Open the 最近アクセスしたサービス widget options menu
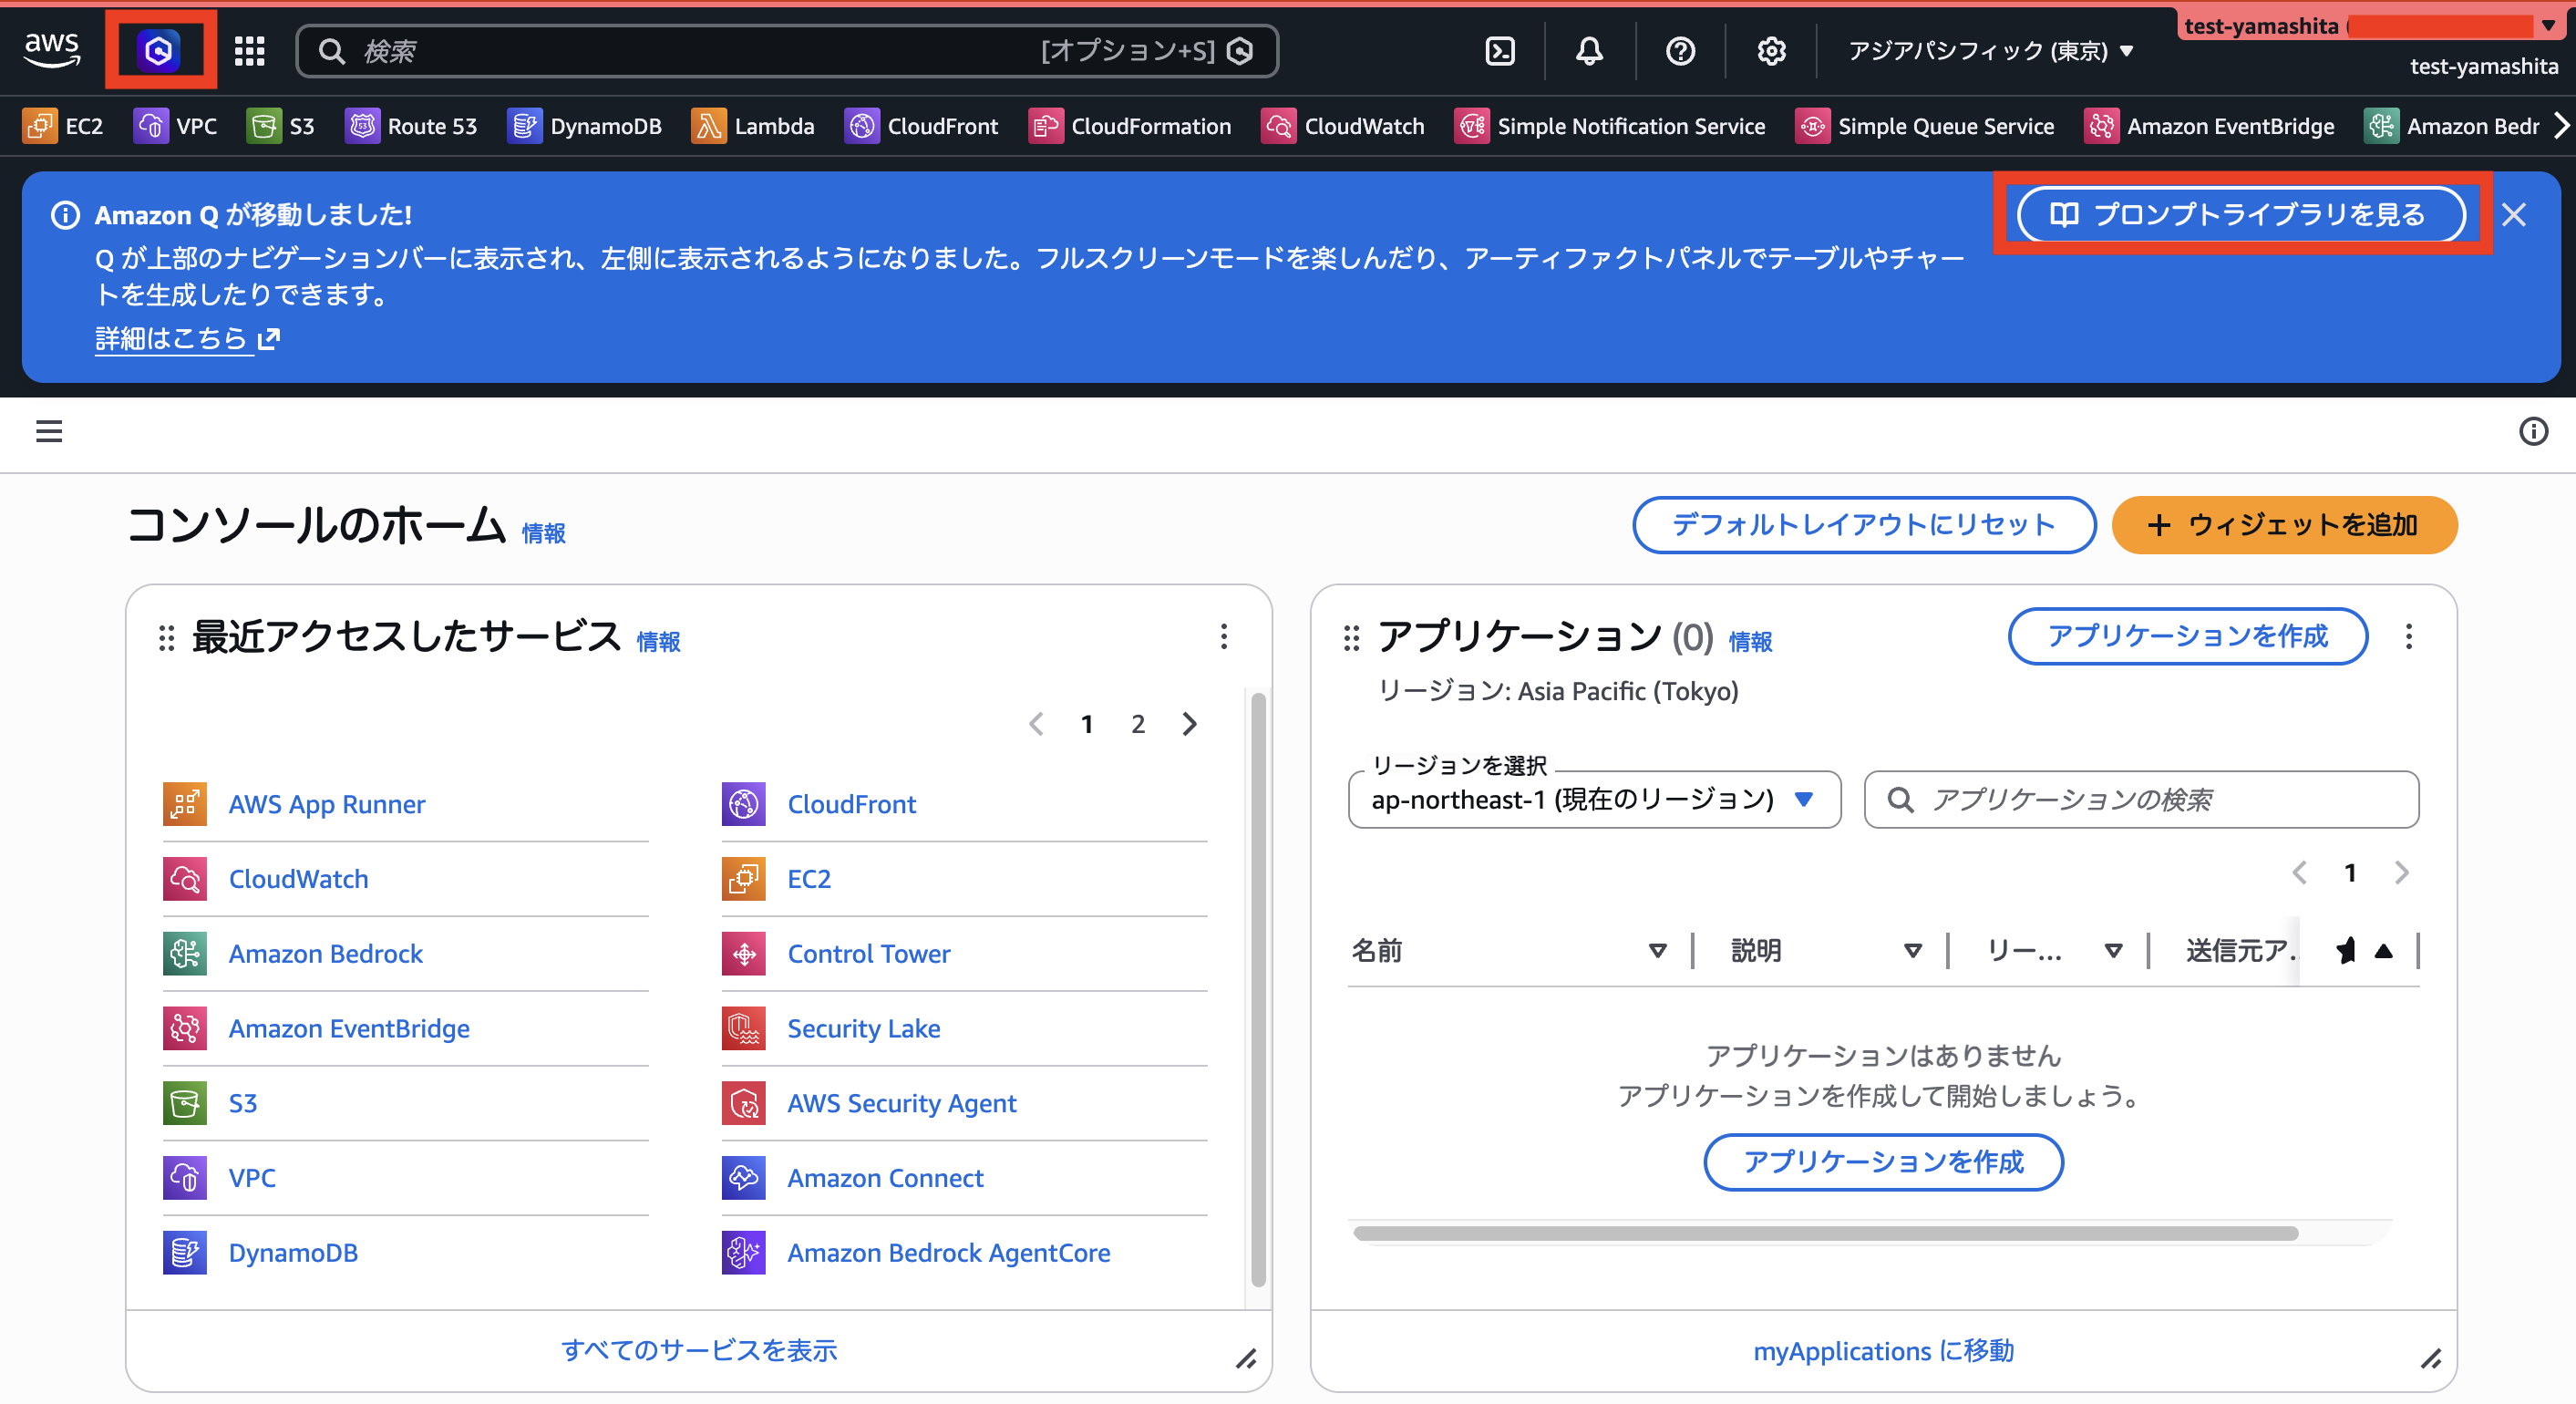2576x1404 pixels. 1223,637
